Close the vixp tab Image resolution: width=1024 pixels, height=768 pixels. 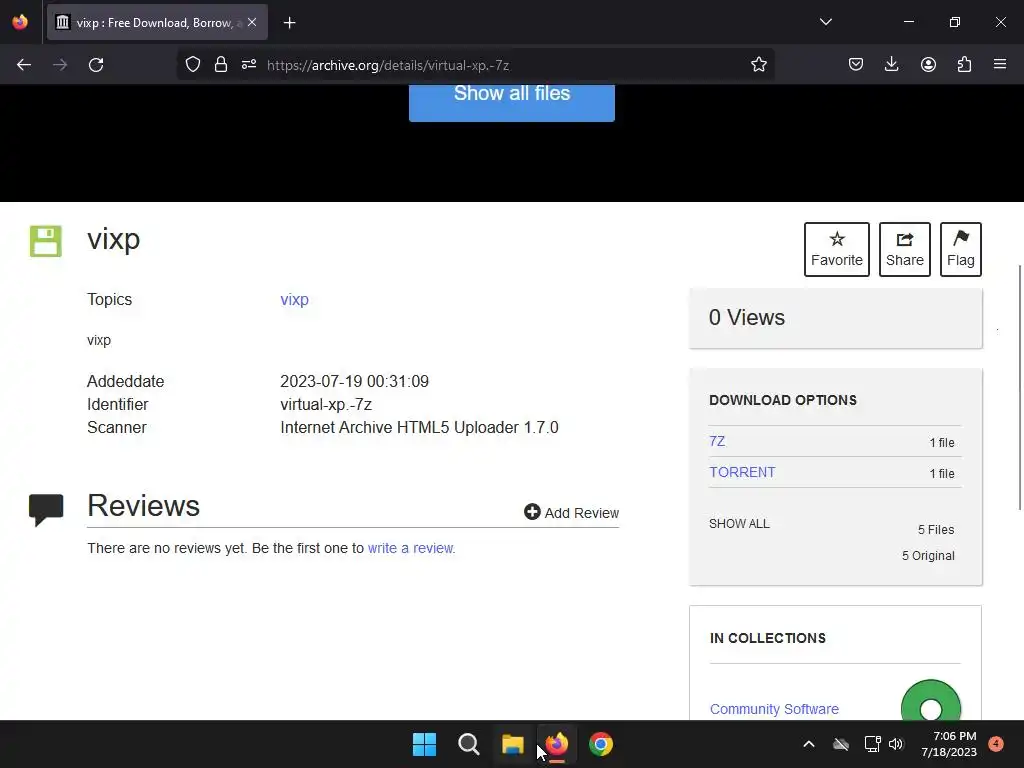point(252,22)
